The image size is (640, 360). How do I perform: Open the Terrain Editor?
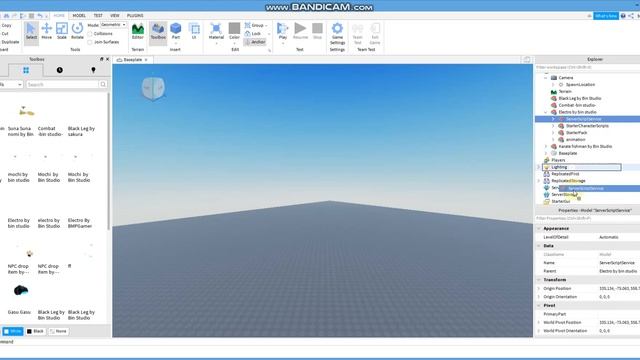click(x=138, y=31)
